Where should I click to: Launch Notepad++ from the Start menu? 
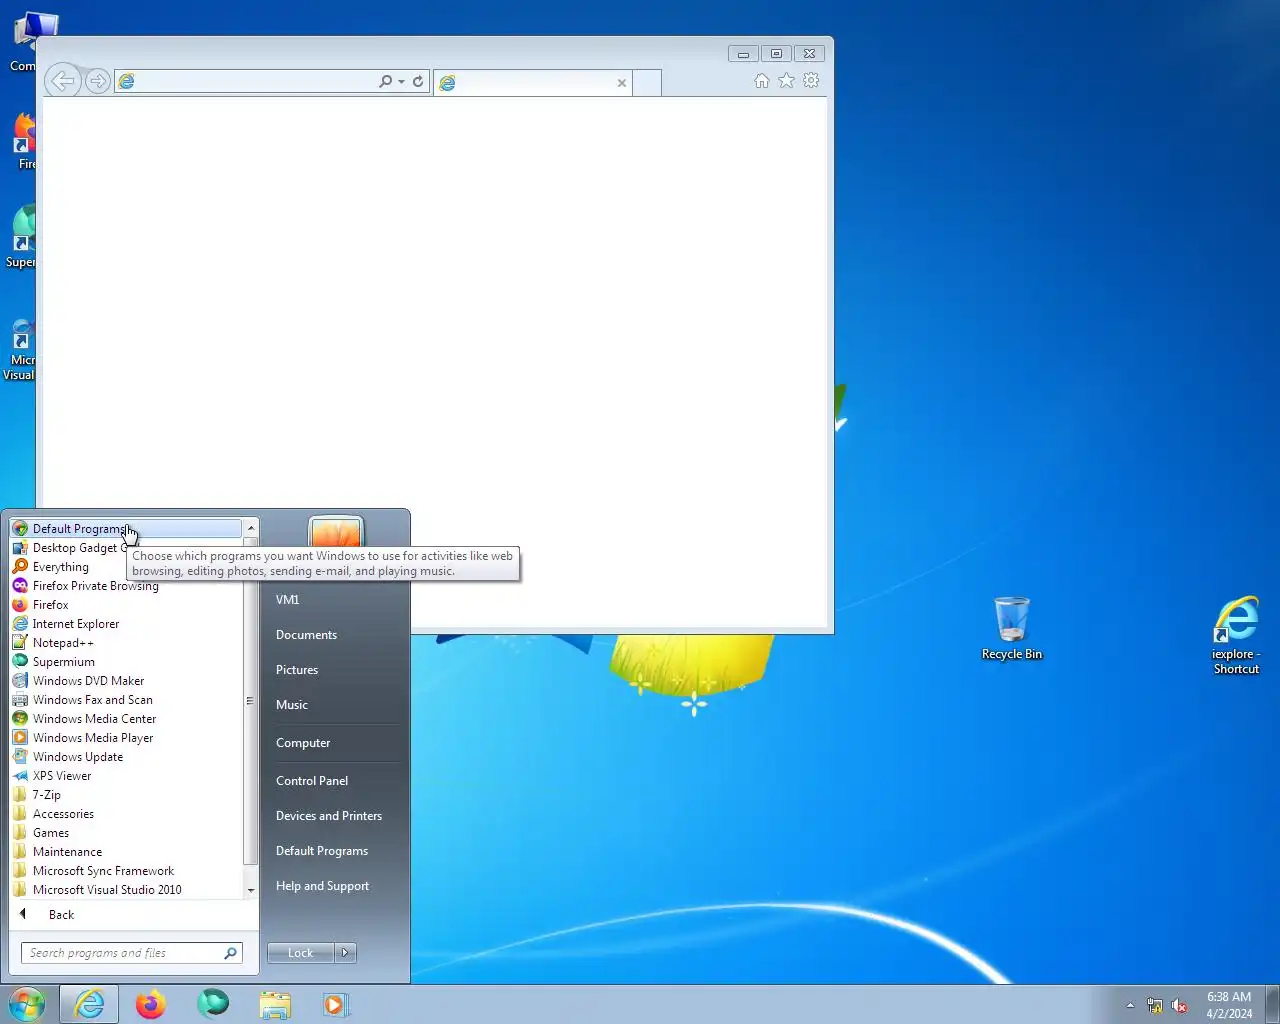coord(125,643)
